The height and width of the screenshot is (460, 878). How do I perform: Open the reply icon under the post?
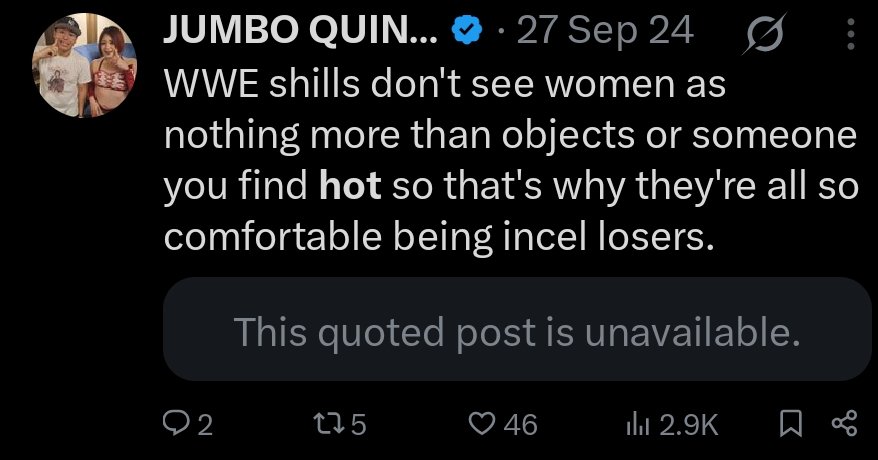pyautogui.click(x=176, y=424)
